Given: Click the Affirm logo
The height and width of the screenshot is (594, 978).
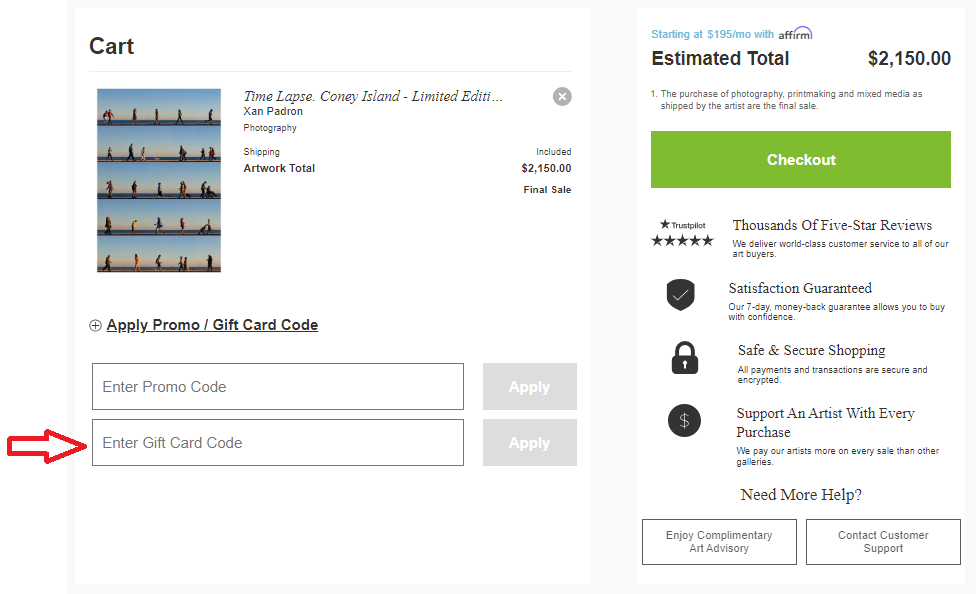Looking at the screenshot, I should tap(795, 33).
